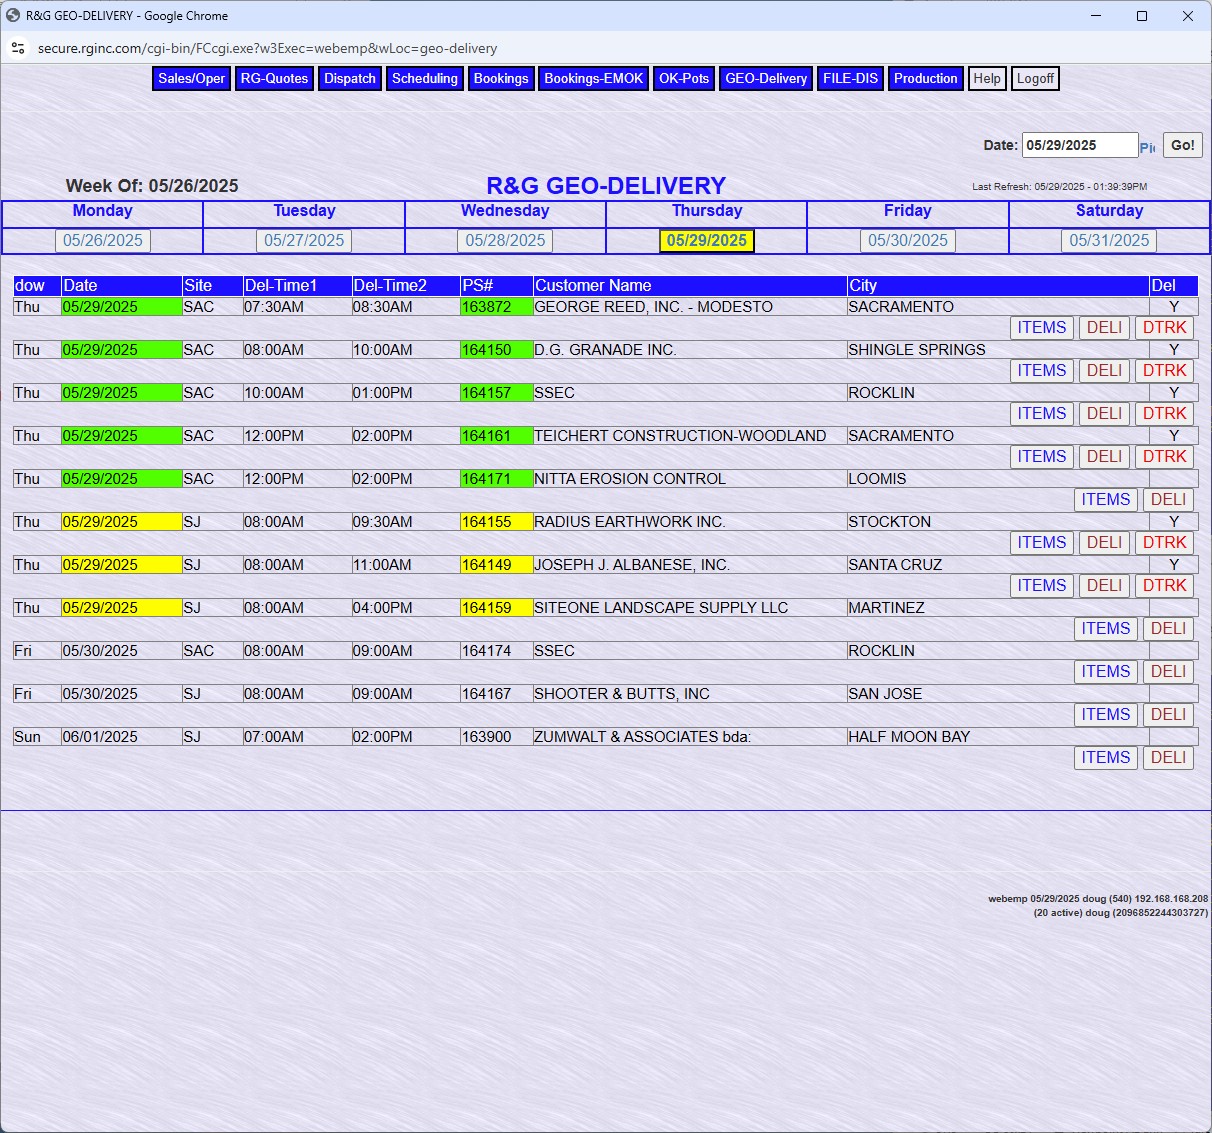Open ITEMS for SSEC PS# 164174
This screenshot has width=1212, height=1133.
[1106, 672]
